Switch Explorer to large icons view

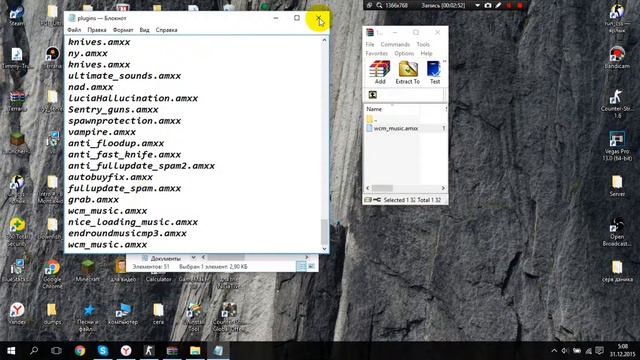(x=311, y=267)
